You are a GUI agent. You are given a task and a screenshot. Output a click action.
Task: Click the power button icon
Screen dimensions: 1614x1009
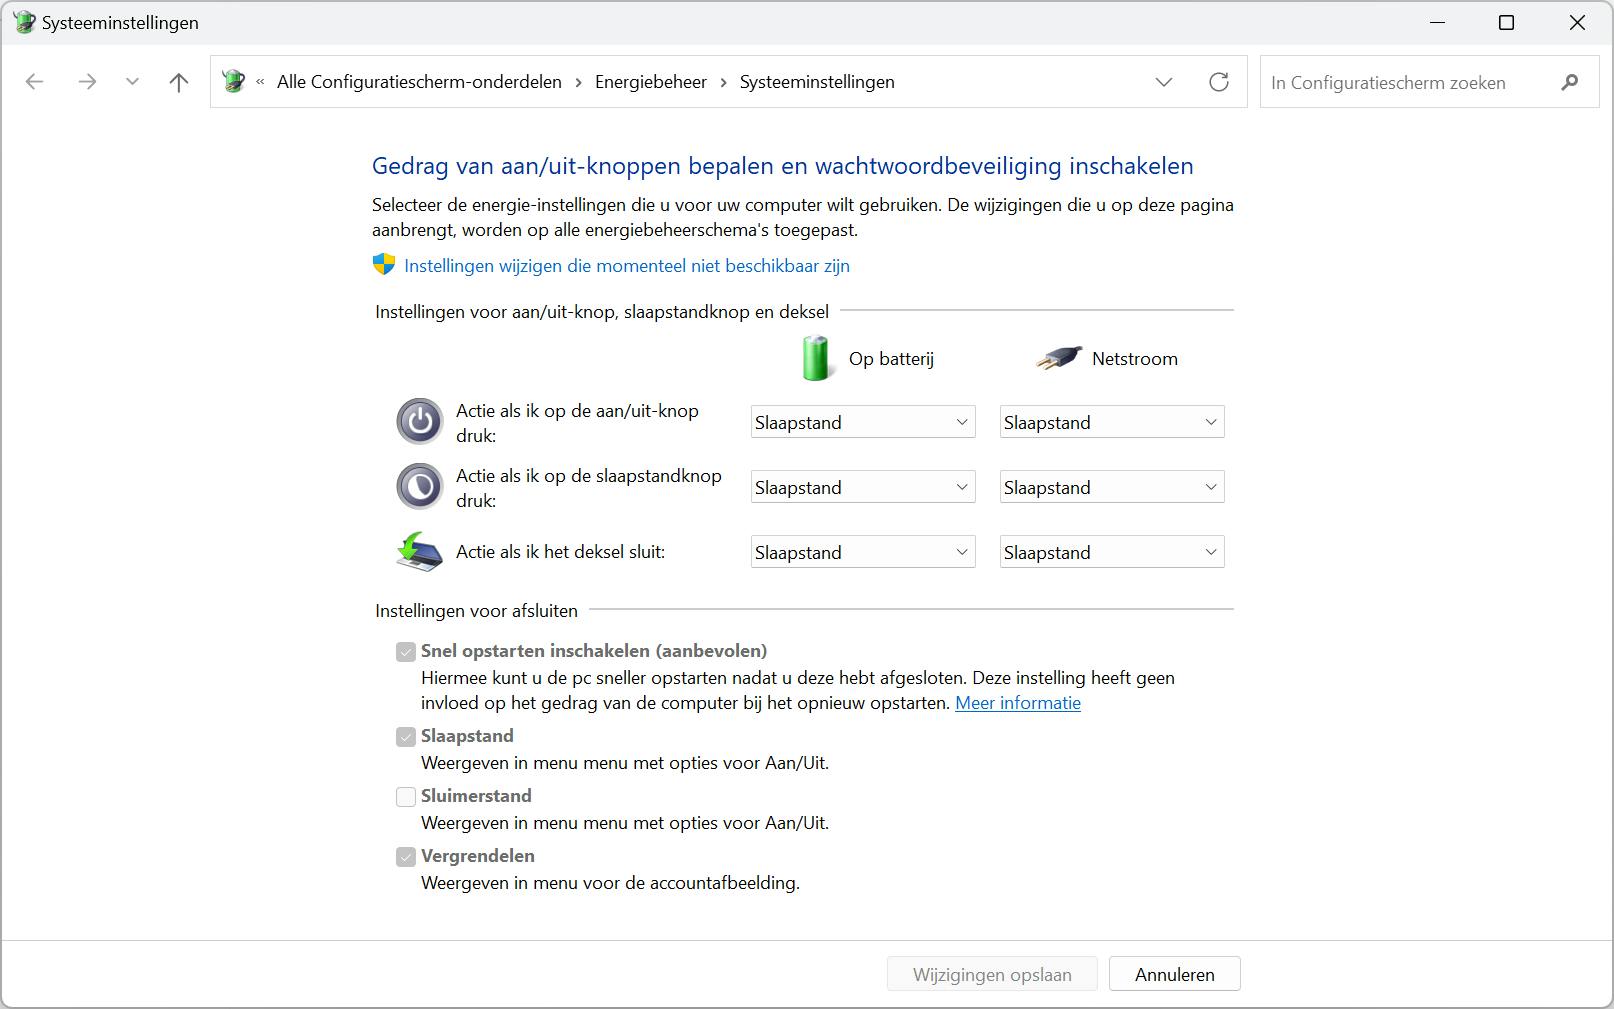tap(419, 422)
